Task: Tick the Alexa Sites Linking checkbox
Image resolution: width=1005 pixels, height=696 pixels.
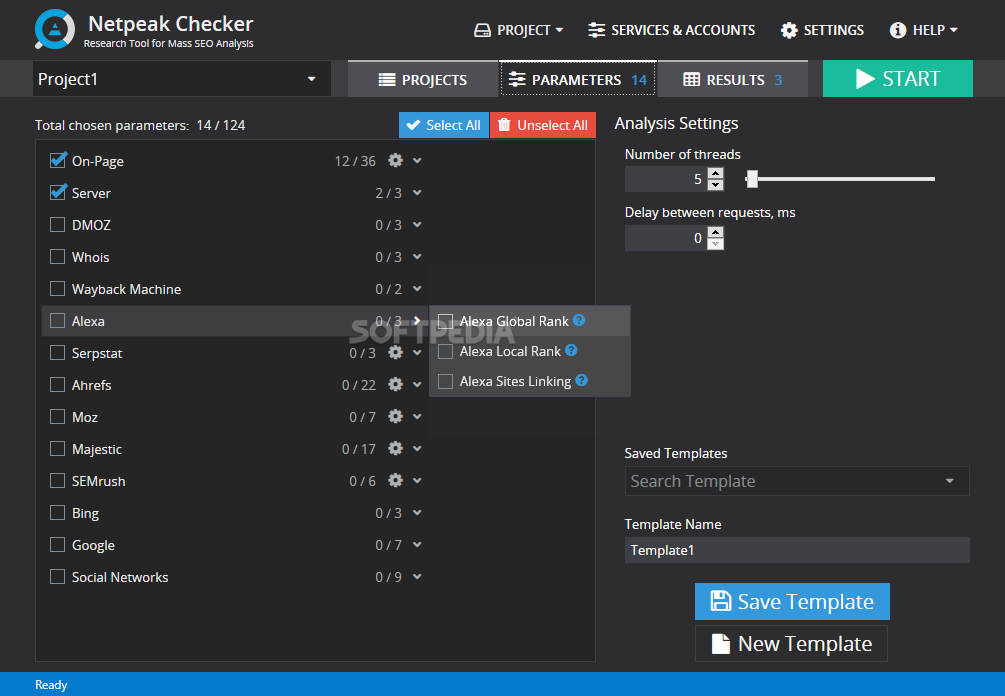Action: coord(445,381)
